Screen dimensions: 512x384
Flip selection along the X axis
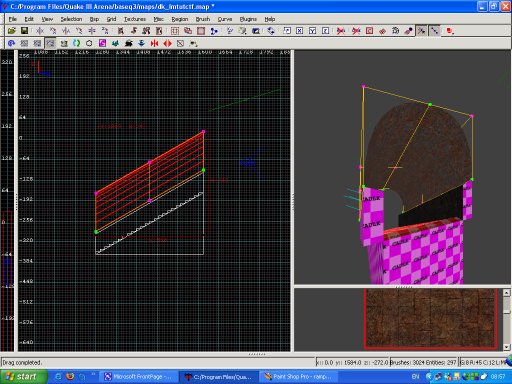40,31
